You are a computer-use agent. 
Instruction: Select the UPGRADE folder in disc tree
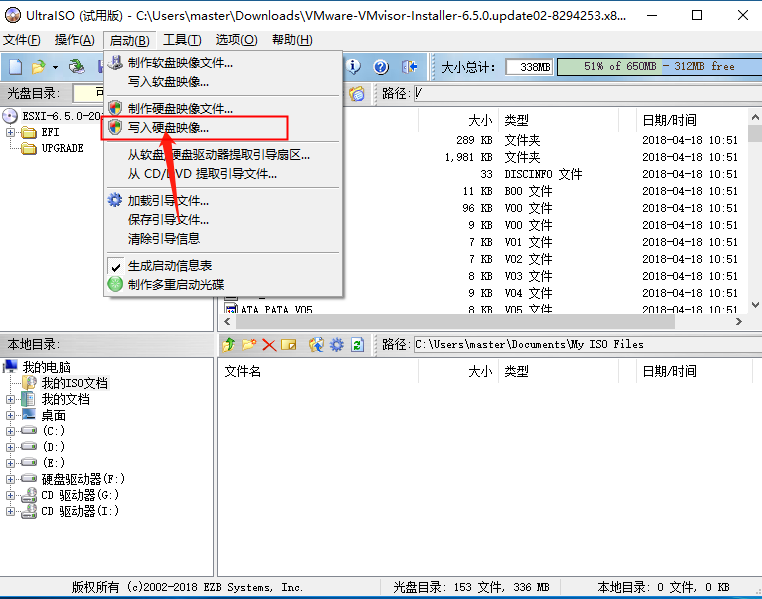coord(62,148)
